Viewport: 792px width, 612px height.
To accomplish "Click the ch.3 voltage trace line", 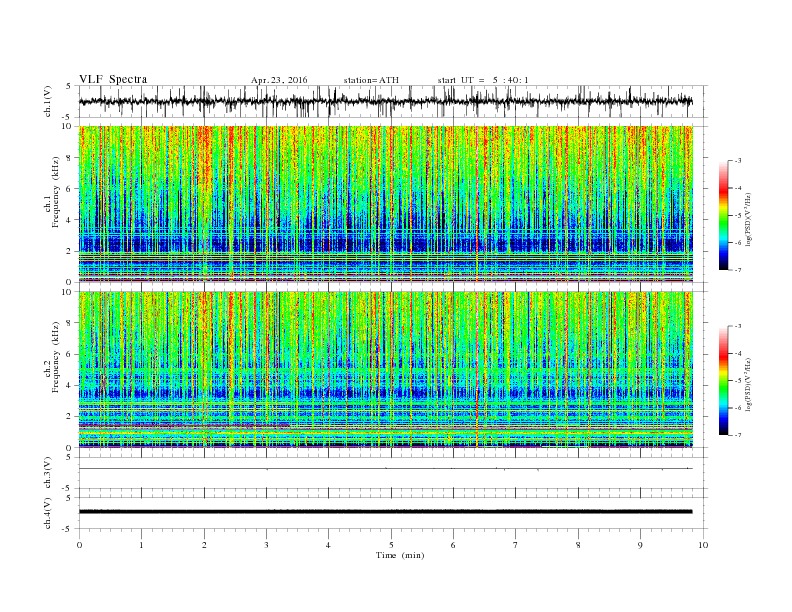I will (x=386, y=469).
